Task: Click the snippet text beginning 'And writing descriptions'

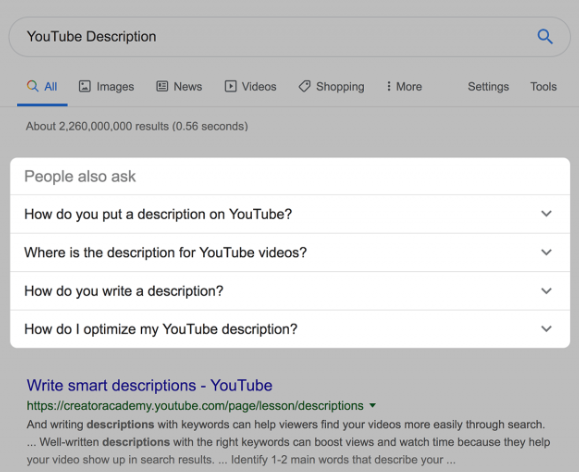Action: 288,442
